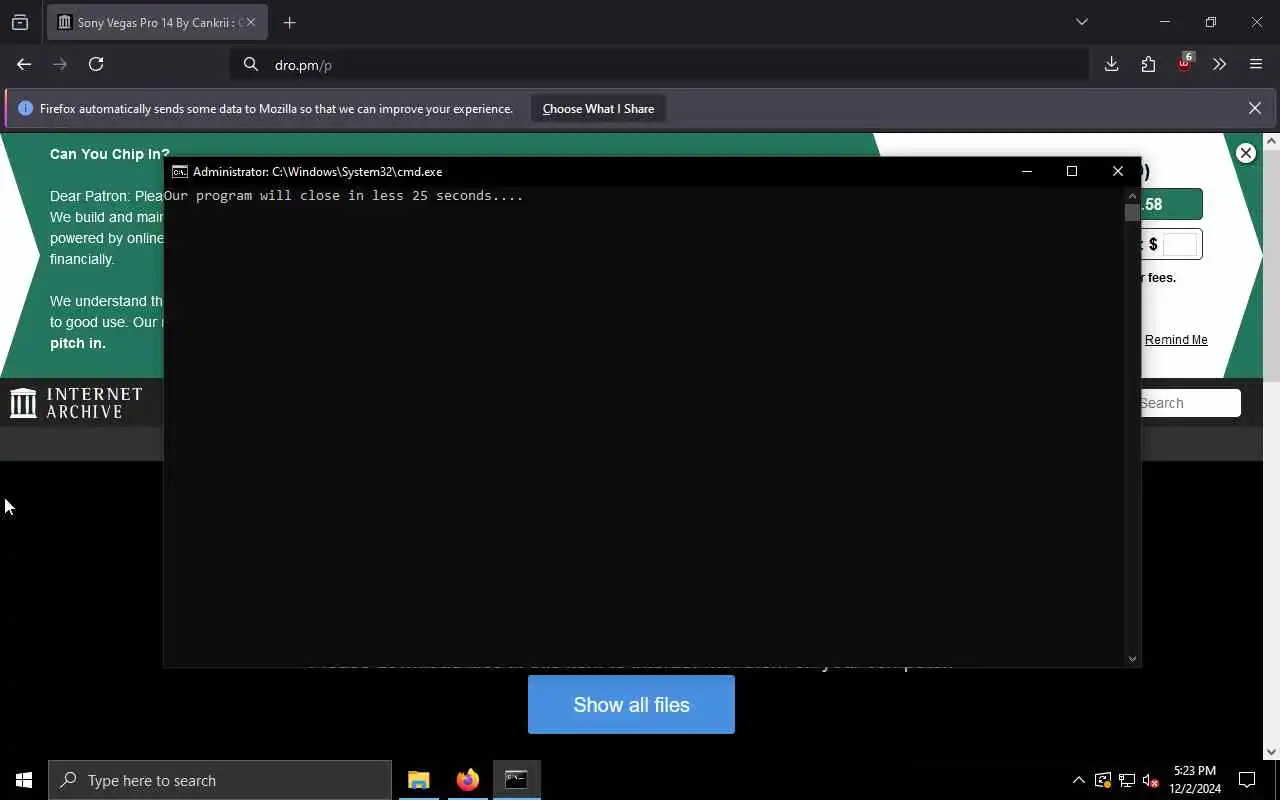Dismiss the Firefox data notification bar
This screenshot has height=800, width=1280.
coord(1255,108)
